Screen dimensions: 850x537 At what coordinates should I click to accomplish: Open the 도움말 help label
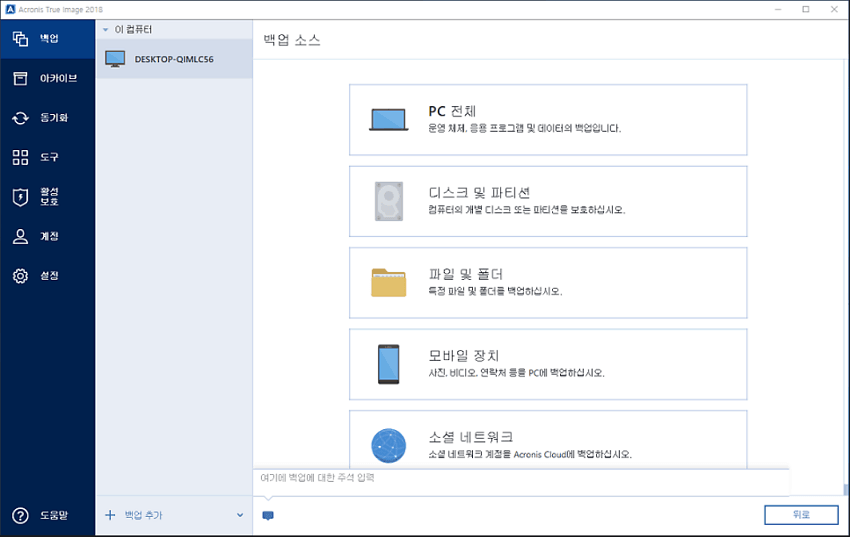[54, 515]
